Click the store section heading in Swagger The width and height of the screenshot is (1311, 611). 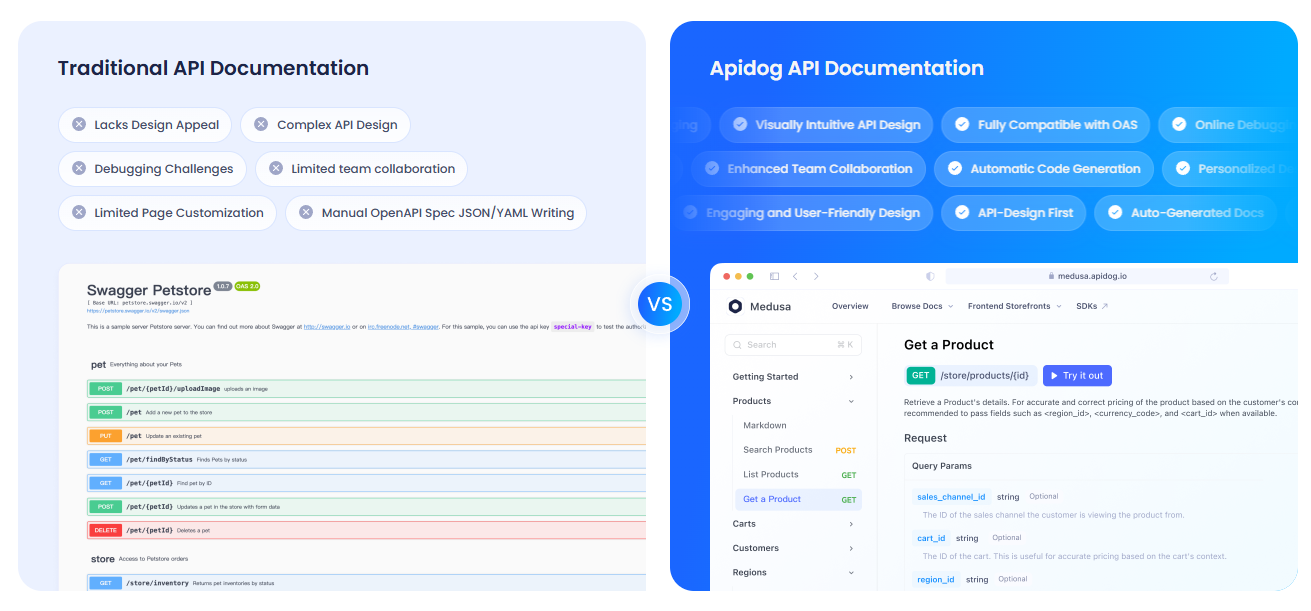click(x=103, y=559)
